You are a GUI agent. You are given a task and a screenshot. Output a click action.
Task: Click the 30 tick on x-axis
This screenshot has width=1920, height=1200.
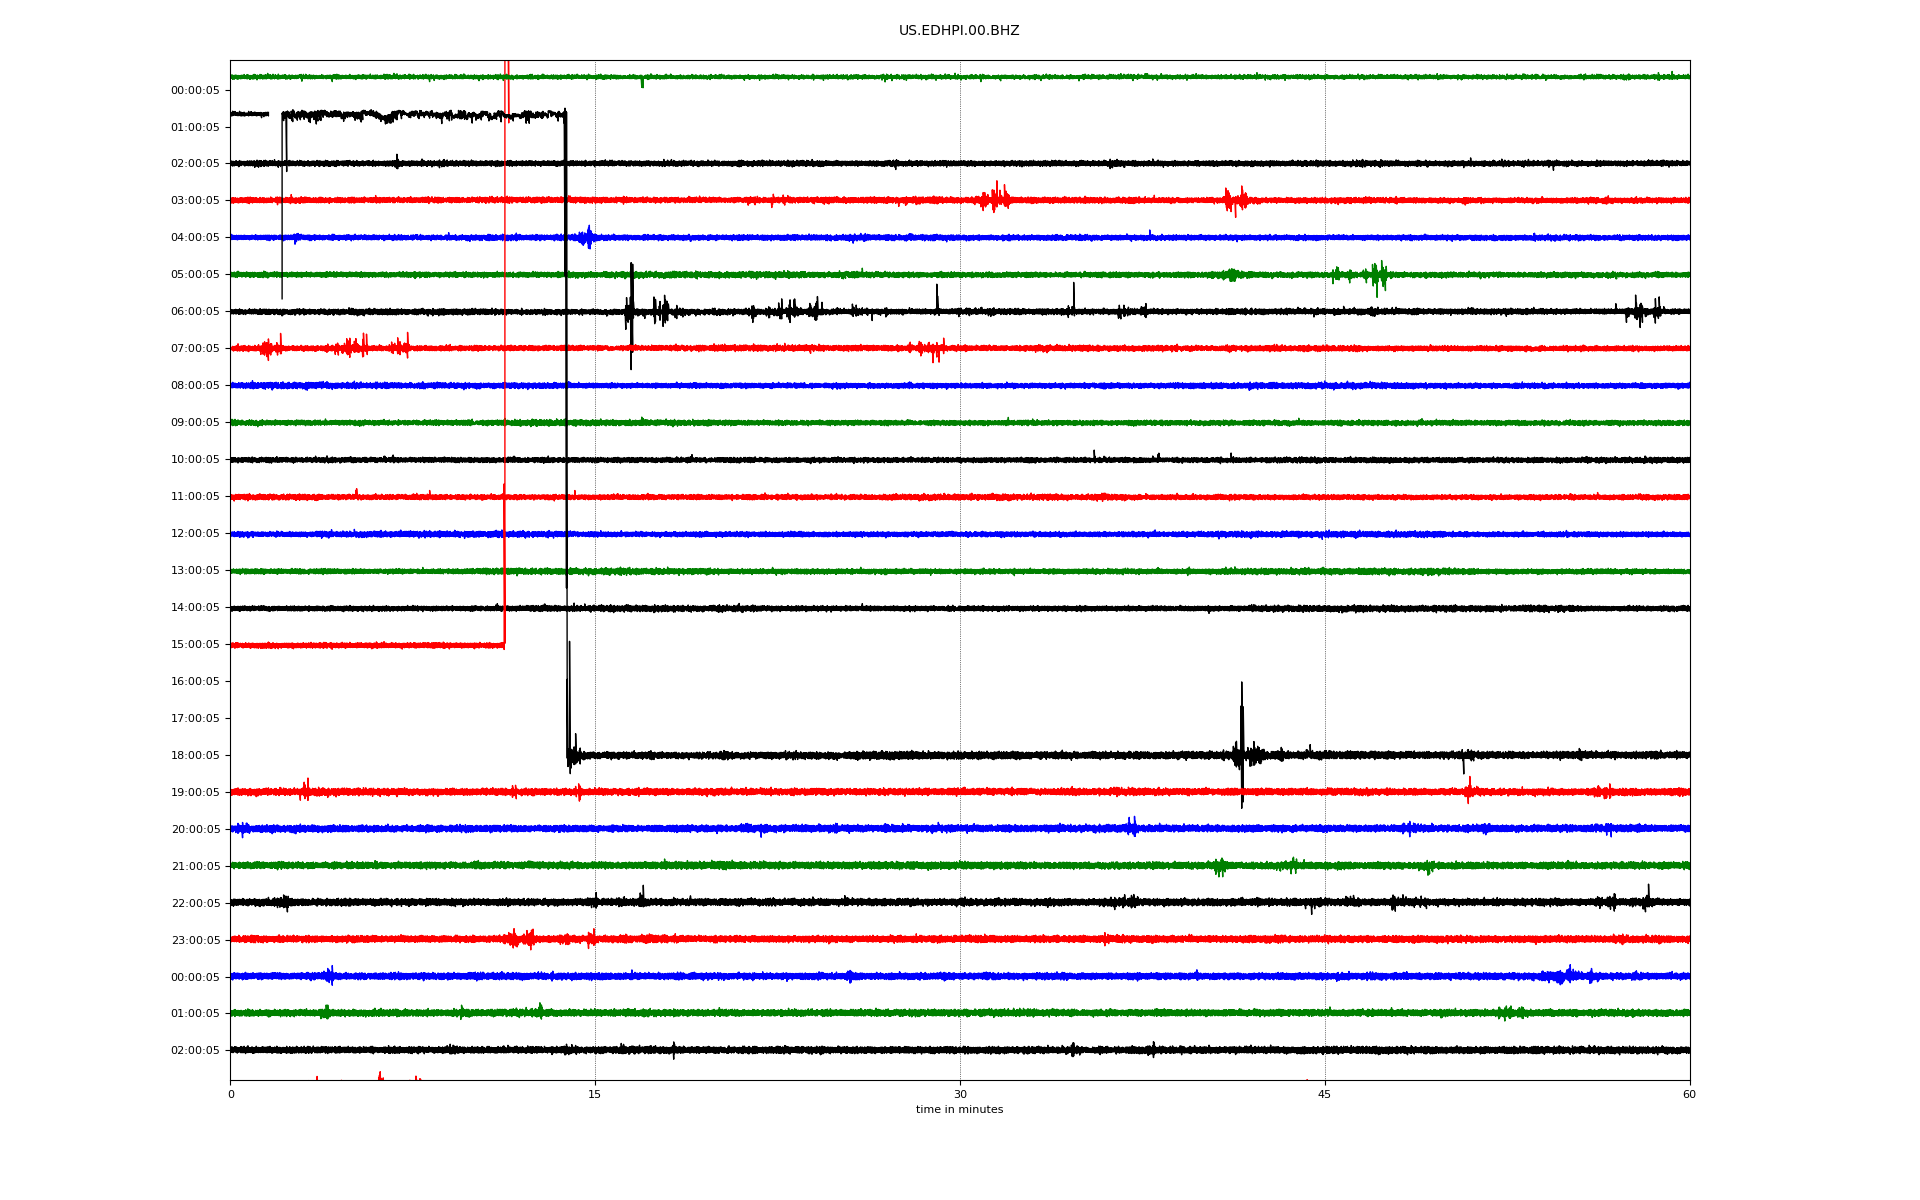point(960,1095)
